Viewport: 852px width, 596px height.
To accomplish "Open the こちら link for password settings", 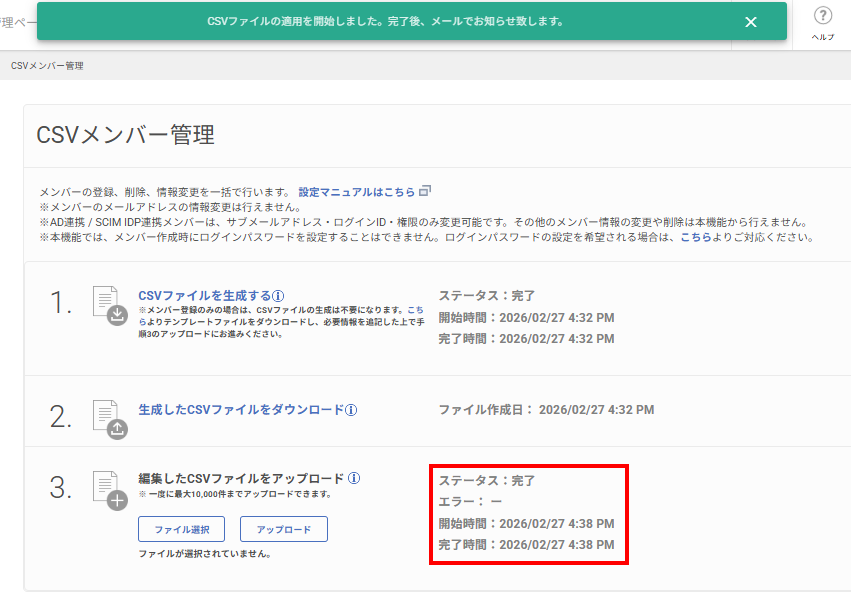I will pos(696,237).
